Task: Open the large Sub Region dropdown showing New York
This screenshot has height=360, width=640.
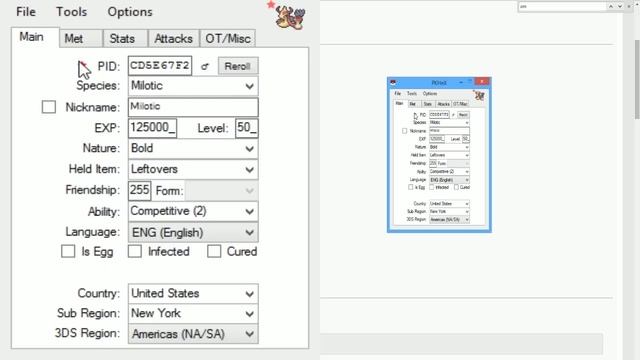Action: tap(193, 313)
